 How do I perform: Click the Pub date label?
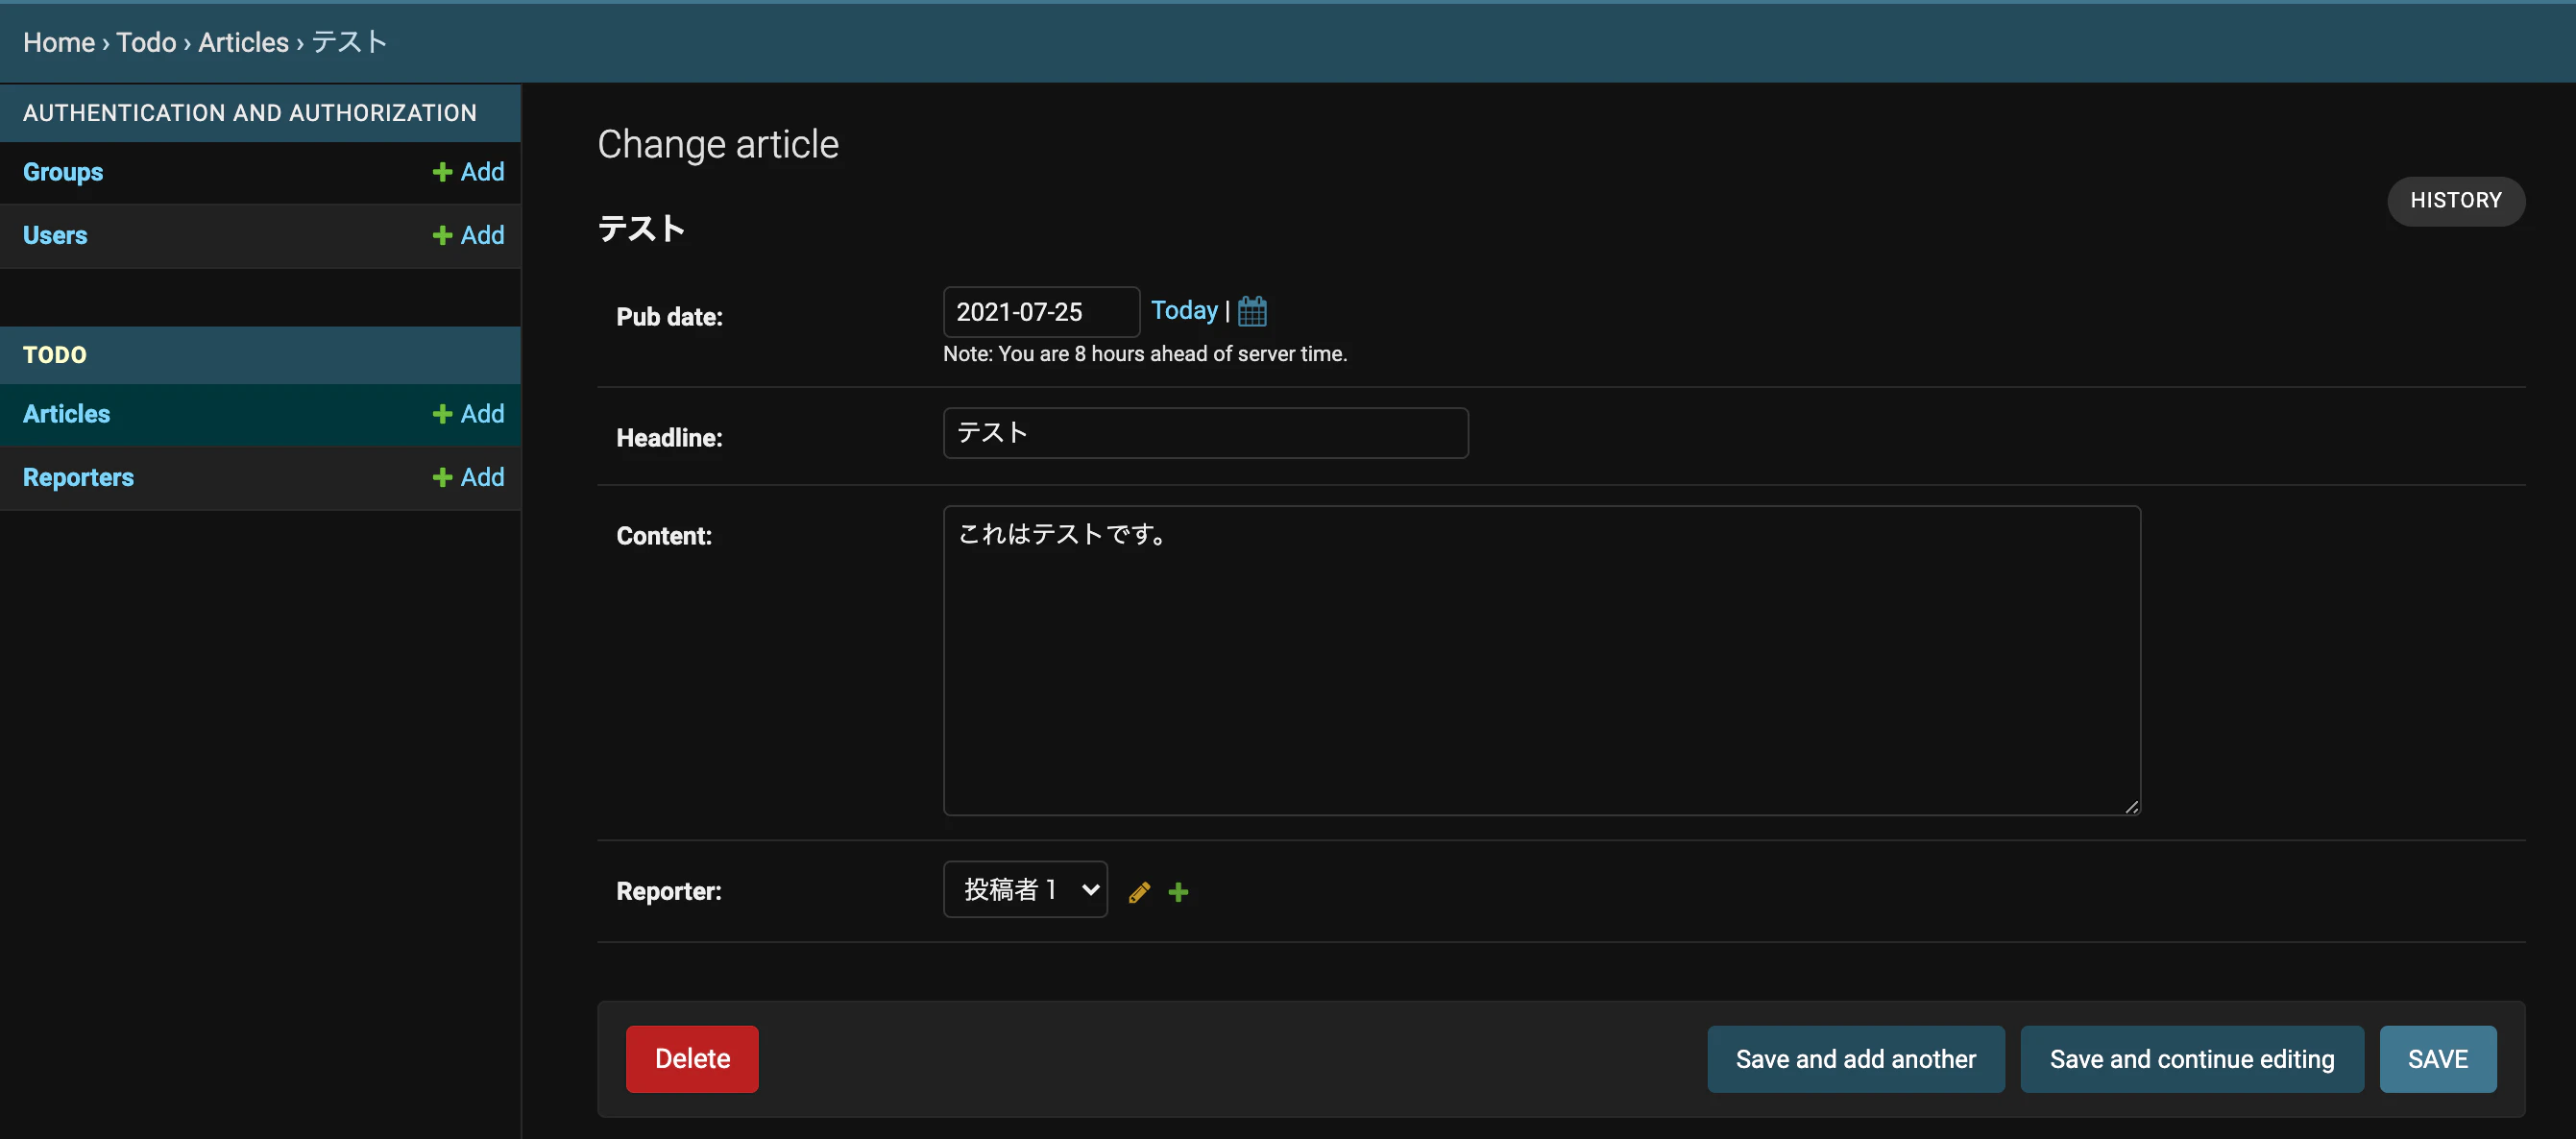click(x=669, y=317)
